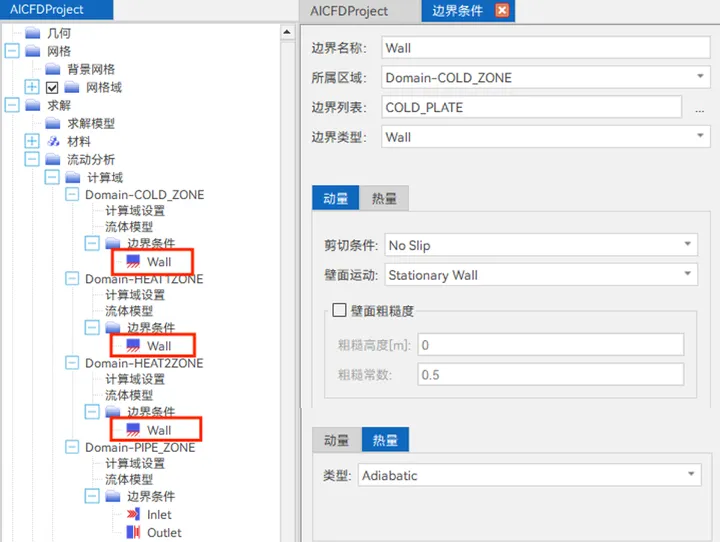
Task: Enable the 壁面粗糙度 checkbox
Action: tap(339, 310)
